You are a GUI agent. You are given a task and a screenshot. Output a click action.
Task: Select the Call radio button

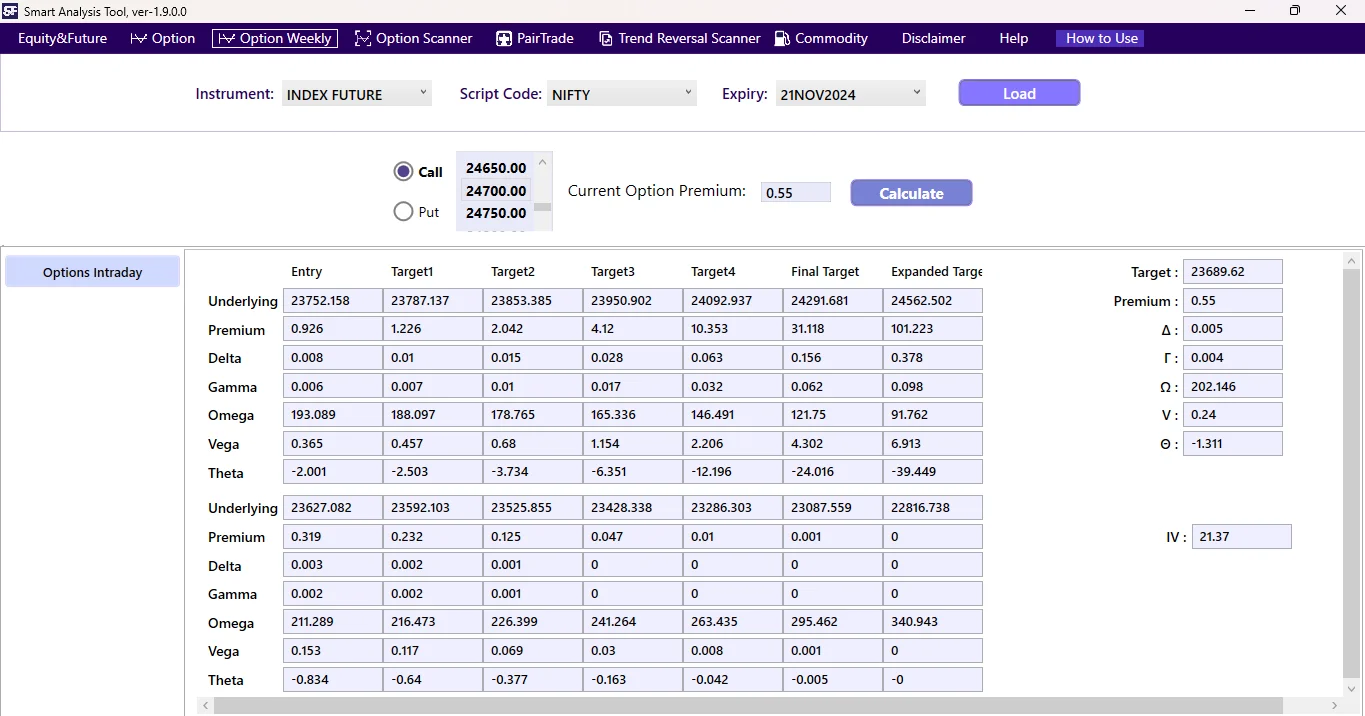403,171
